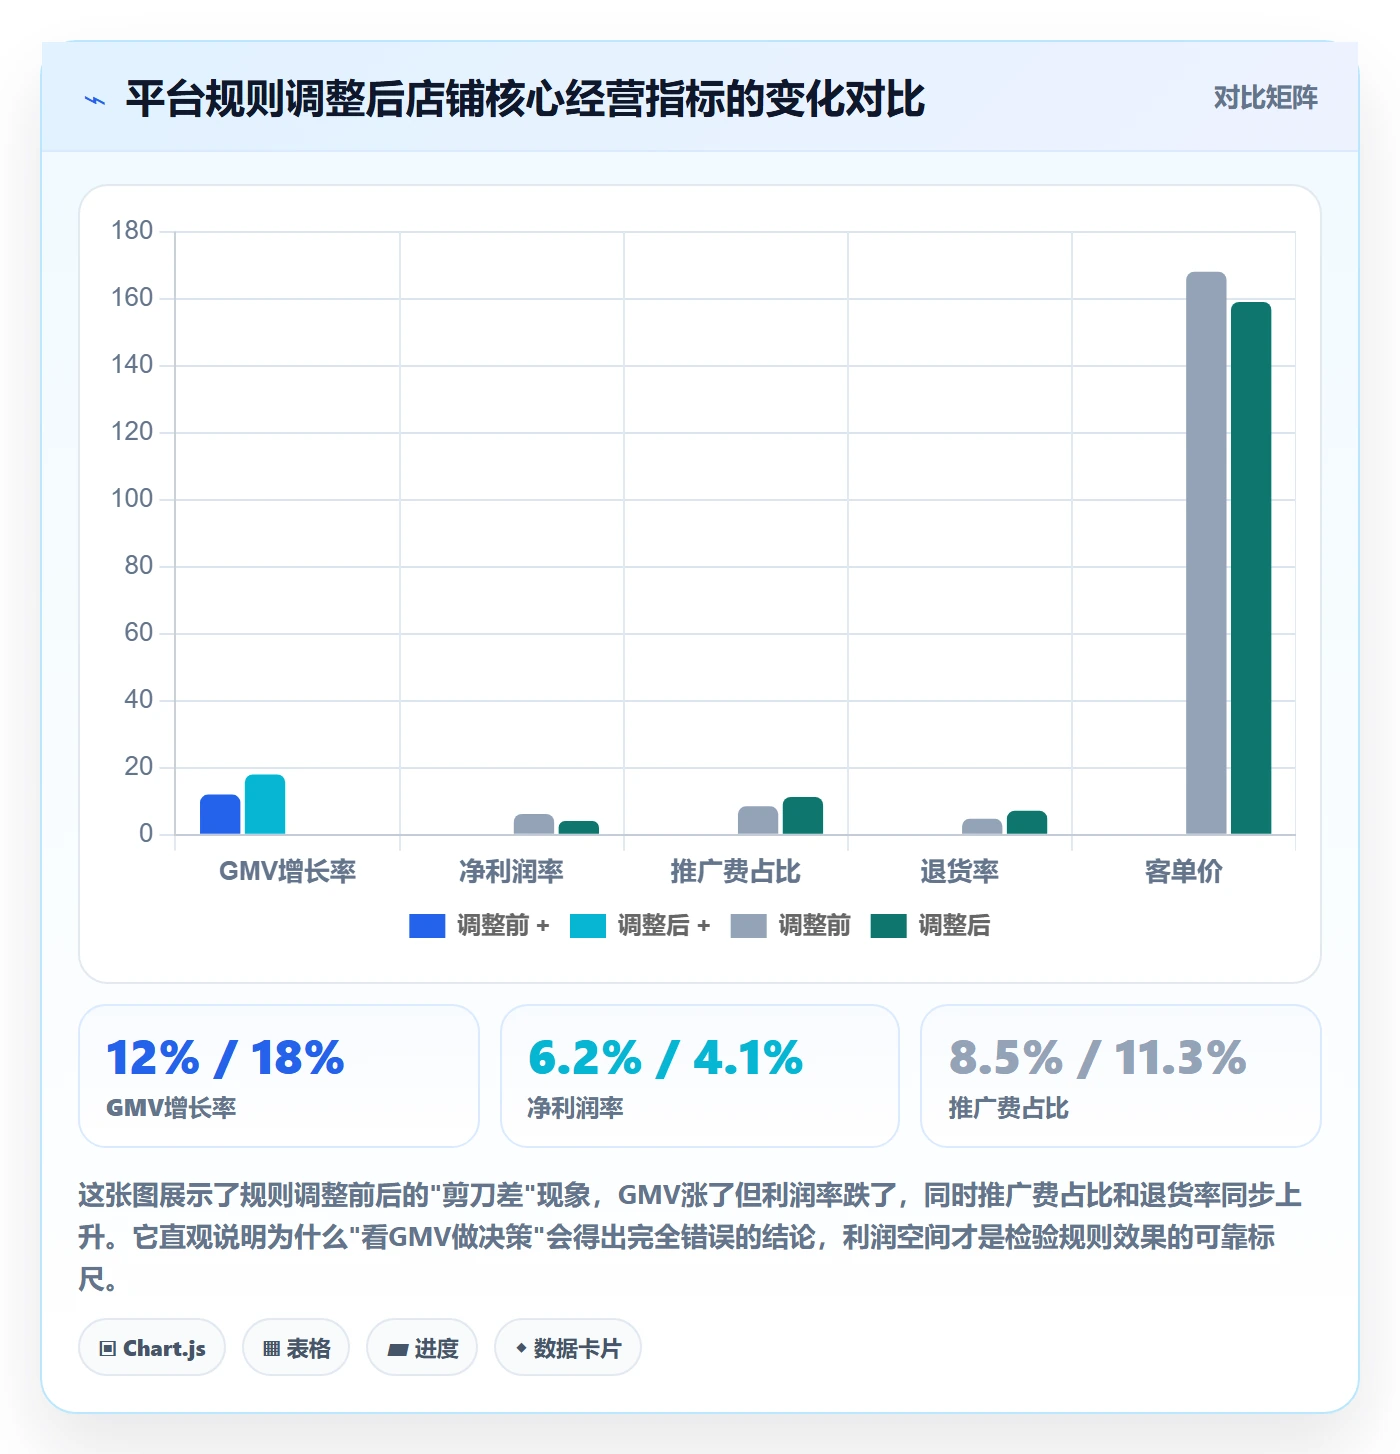Click the green 客单价 调整后 bar
Image resolution: width=1400 pixels, height=1454 pixels.
1251,568
